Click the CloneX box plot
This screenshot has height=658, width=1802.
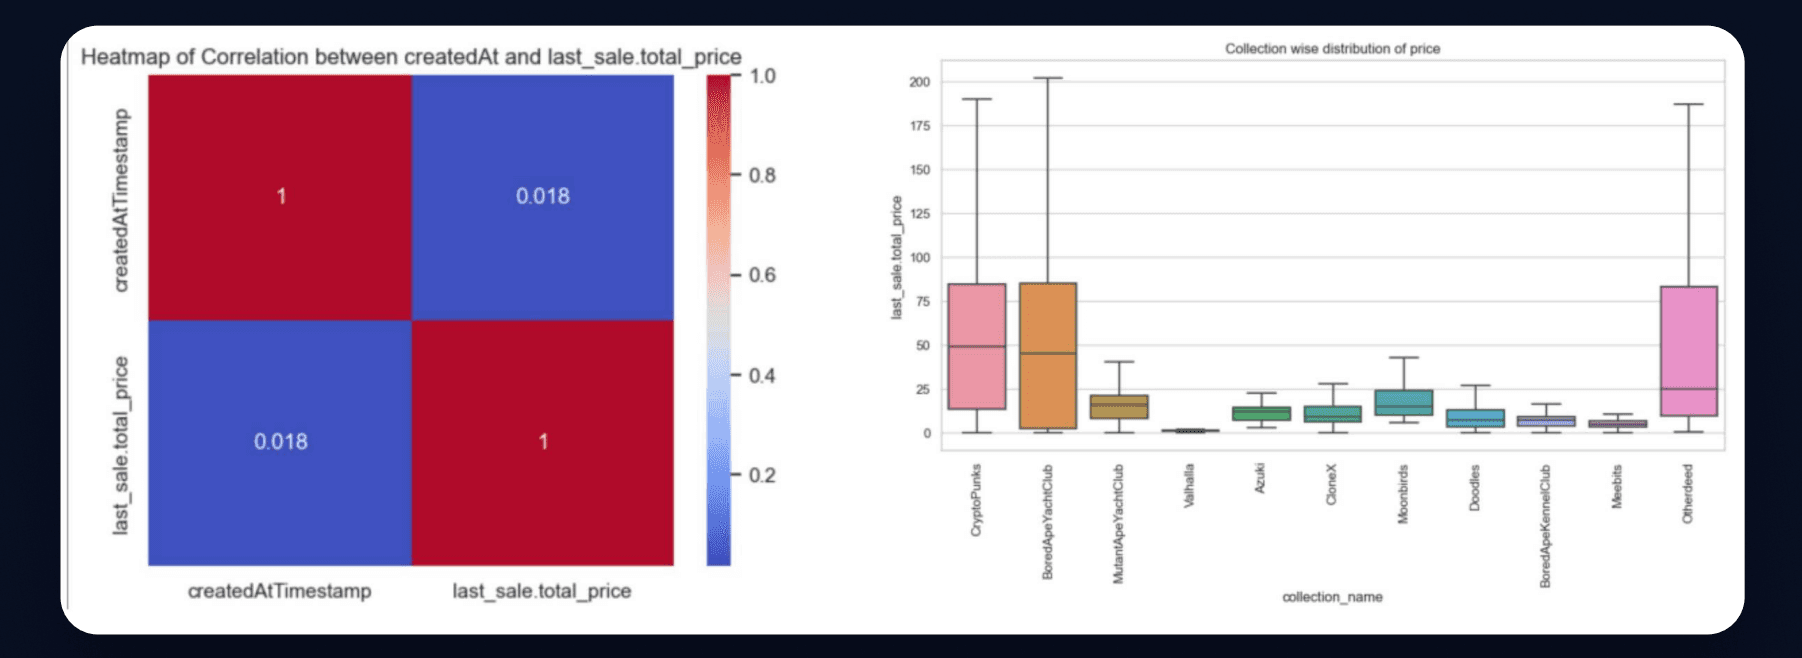tap(1332, 414)
